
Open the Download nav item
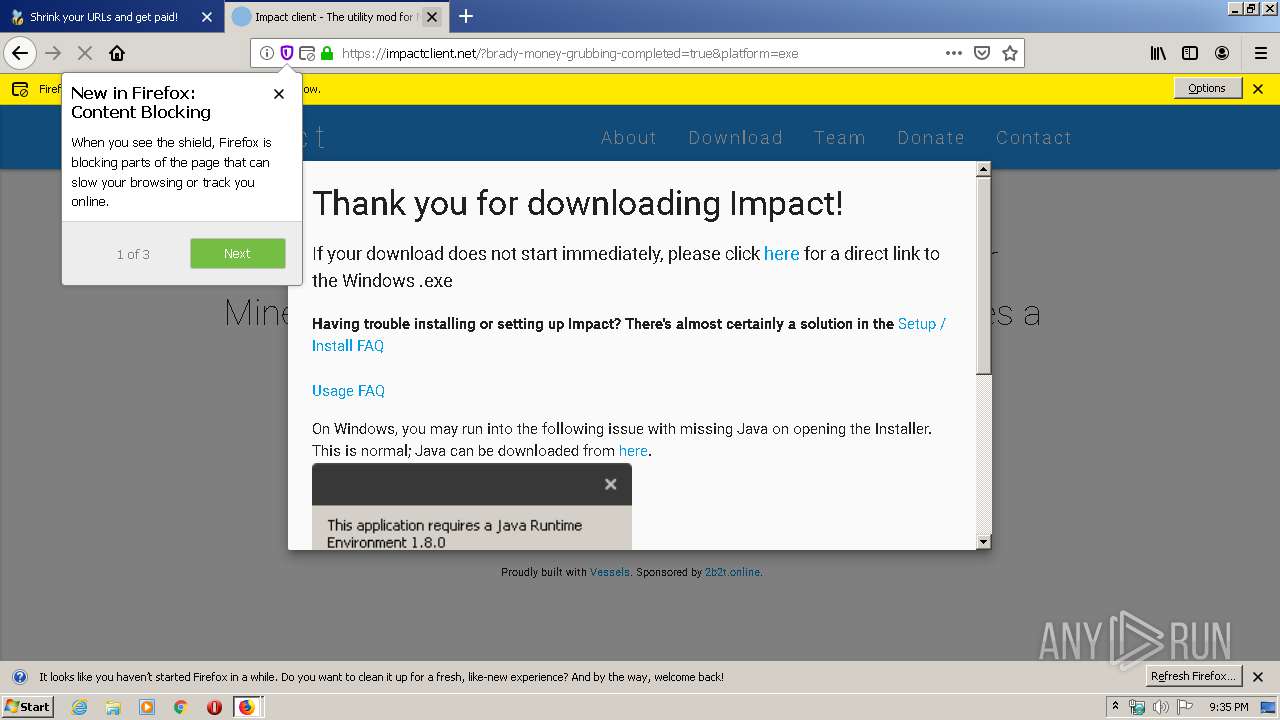736,138
